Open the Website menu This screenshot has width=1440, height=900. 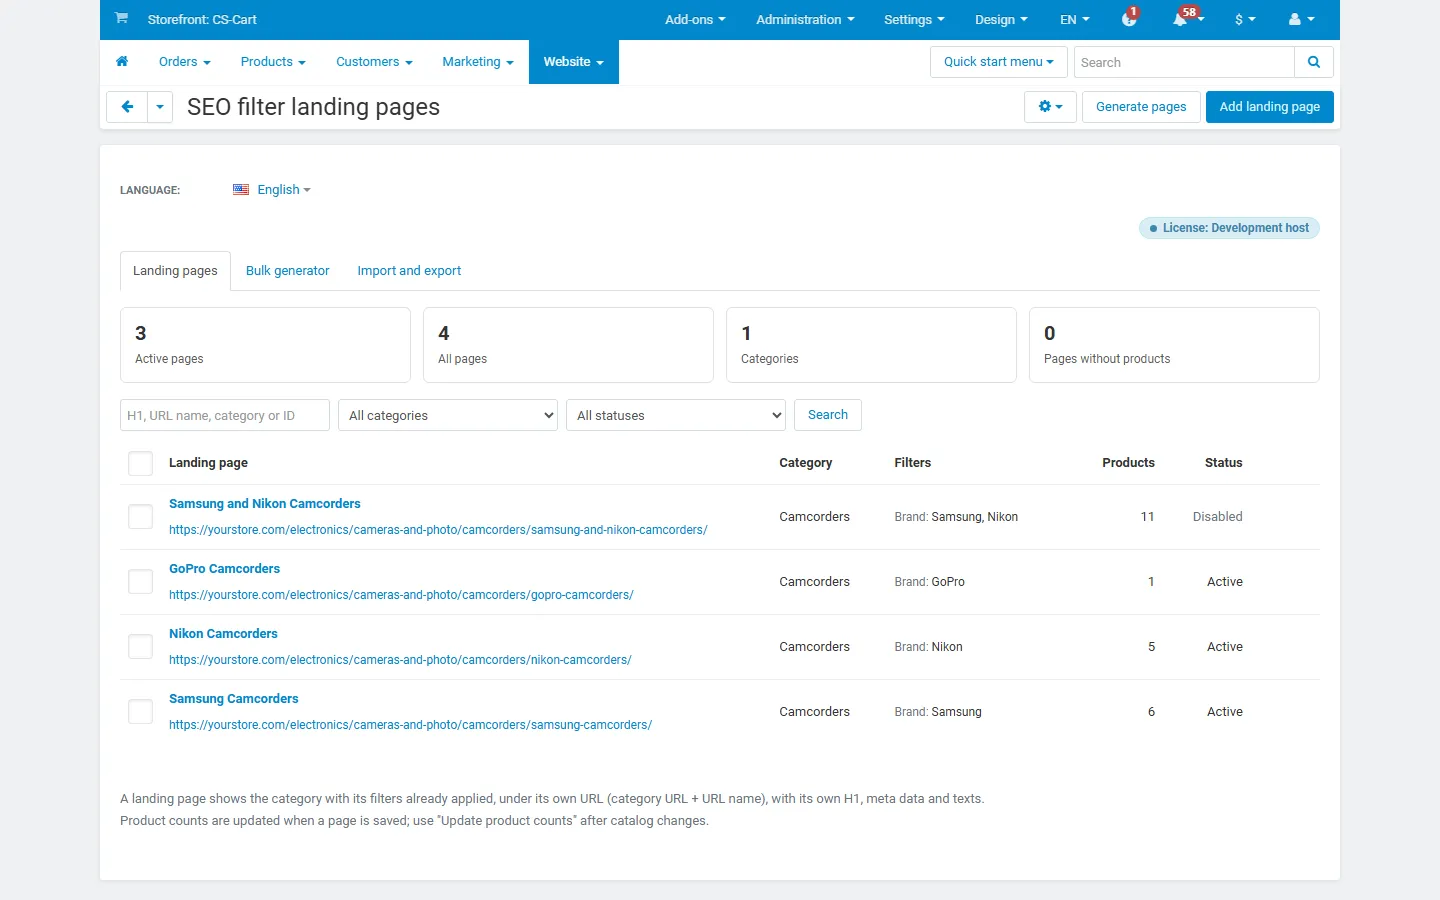(574, 62)
